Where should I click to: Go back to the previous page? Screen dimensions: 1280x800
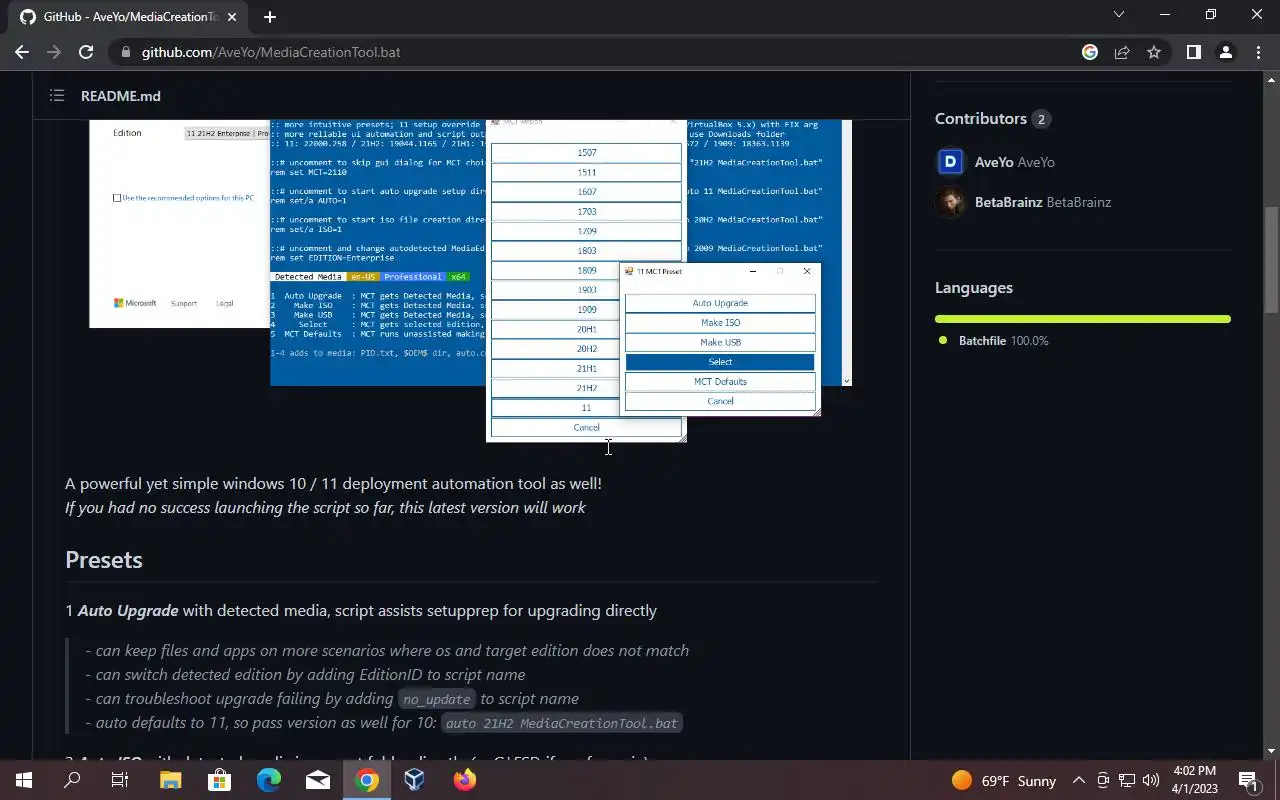tap(22, 52)
